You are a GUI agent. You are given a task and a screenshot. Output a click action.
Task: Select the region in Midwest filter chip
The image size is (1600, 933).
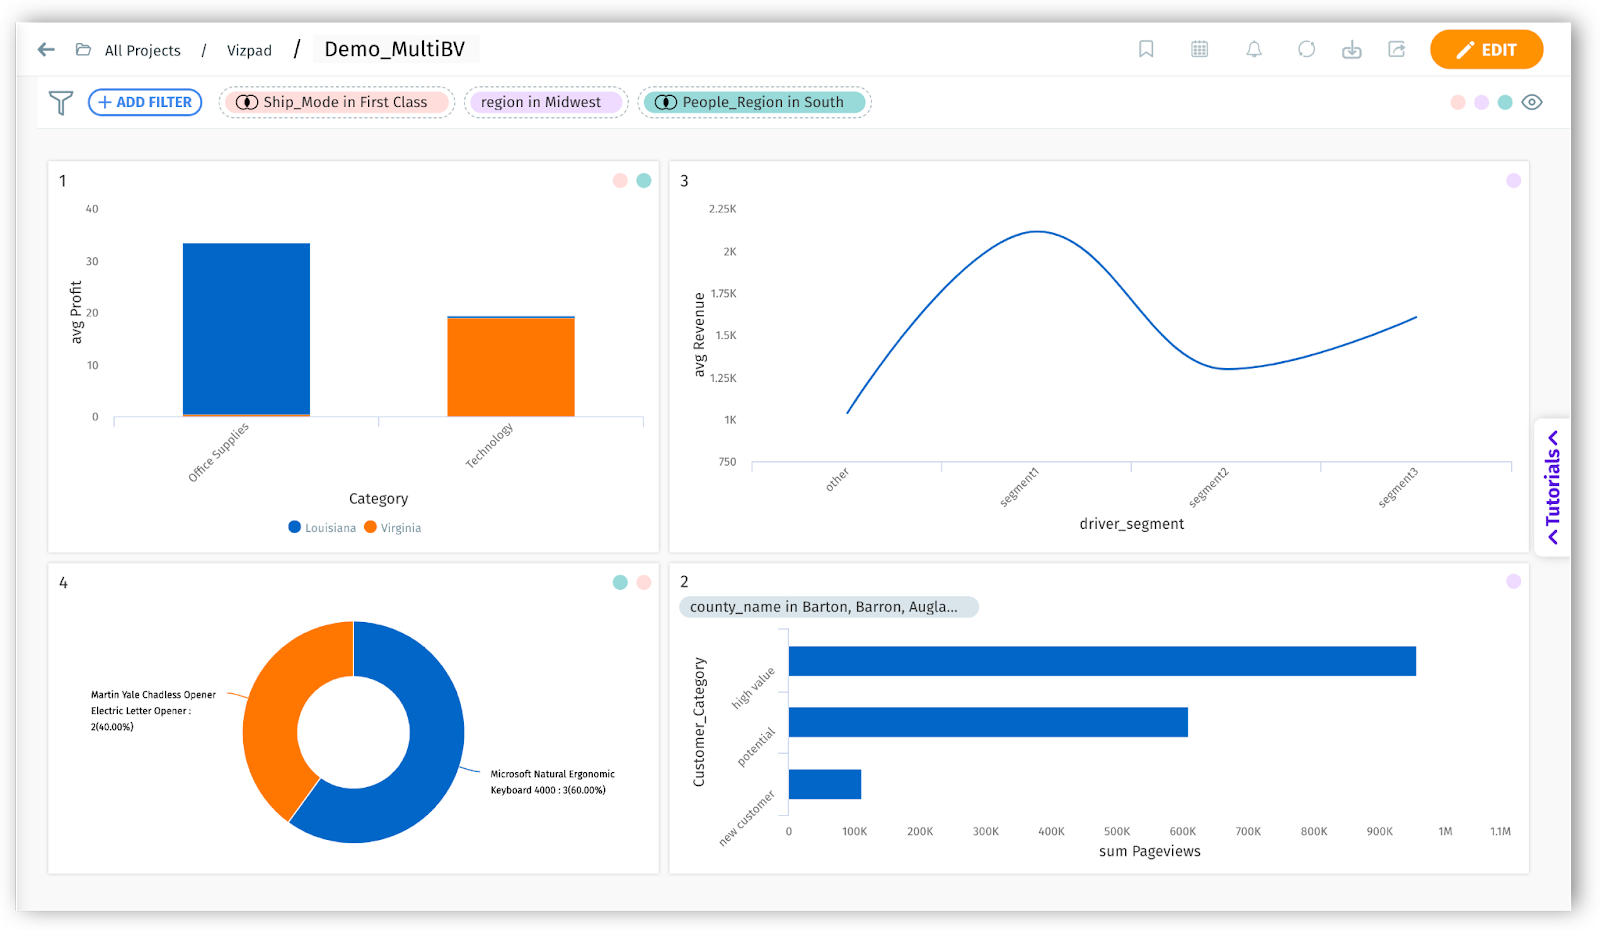coord(546,102)
